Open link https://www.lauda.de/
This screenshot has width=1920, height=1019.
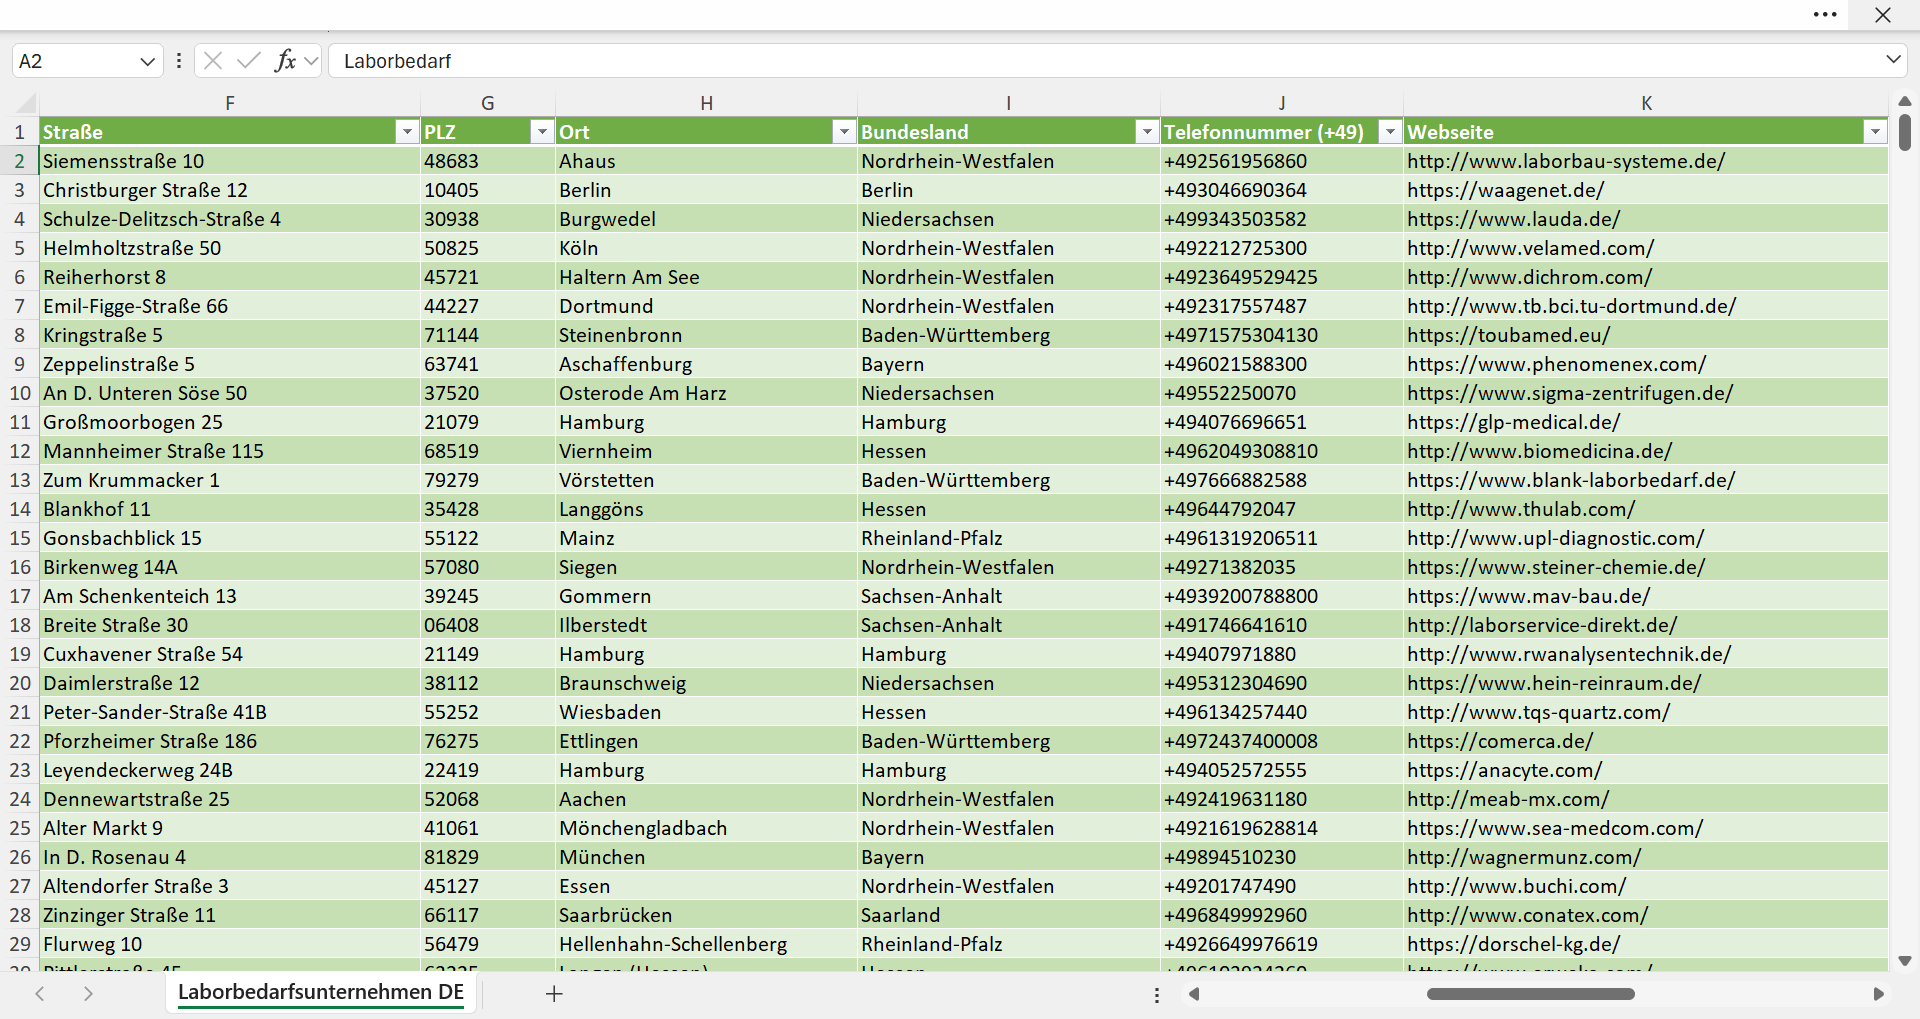pyautogui.click(x=1513, y=219)
